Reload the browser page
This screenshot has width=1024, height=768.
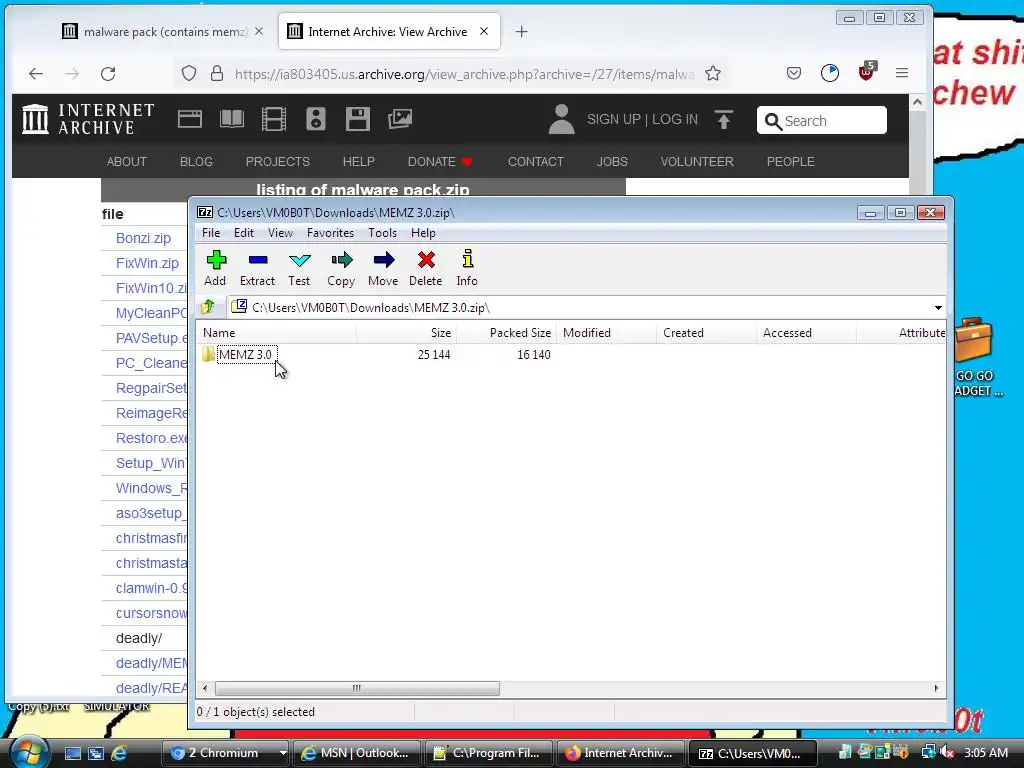click(x=108, y=74)
